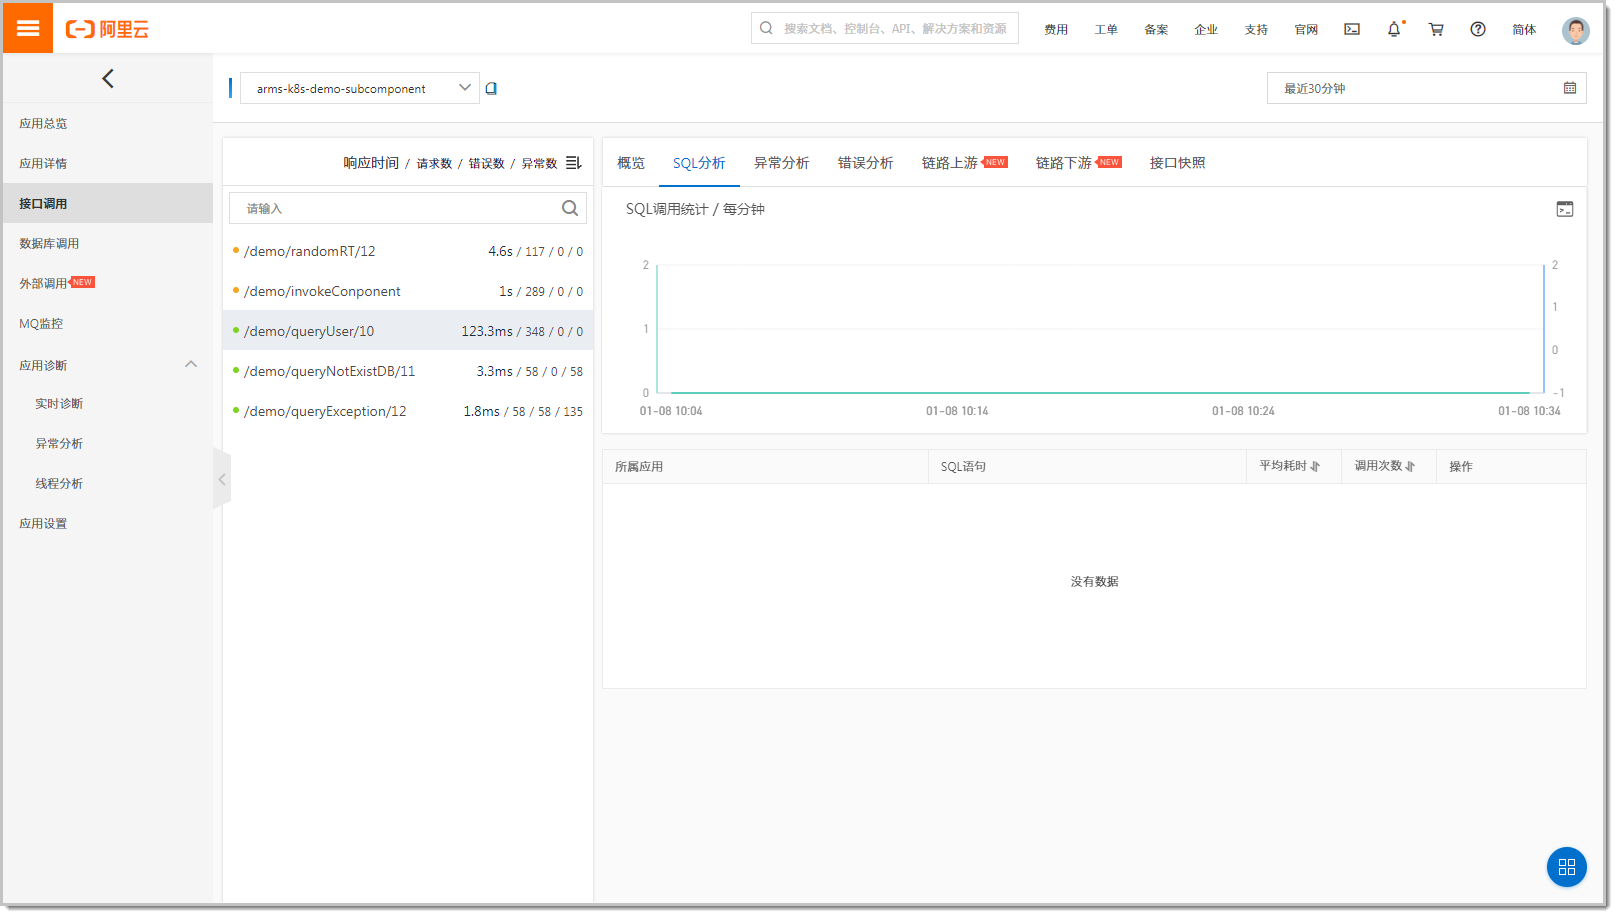Sort interfaces by 请求数
This screenshot has height=916, width=1616.
(434, 163)
